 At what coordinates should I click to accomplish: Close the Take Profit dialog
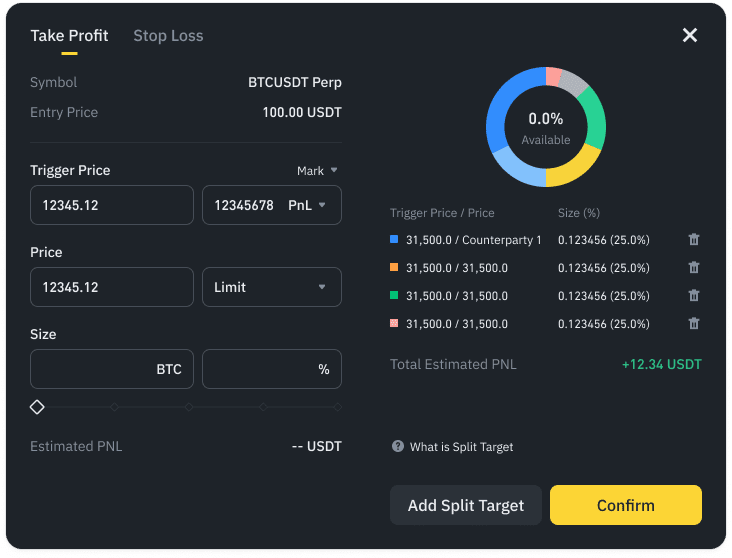(690, 35)
